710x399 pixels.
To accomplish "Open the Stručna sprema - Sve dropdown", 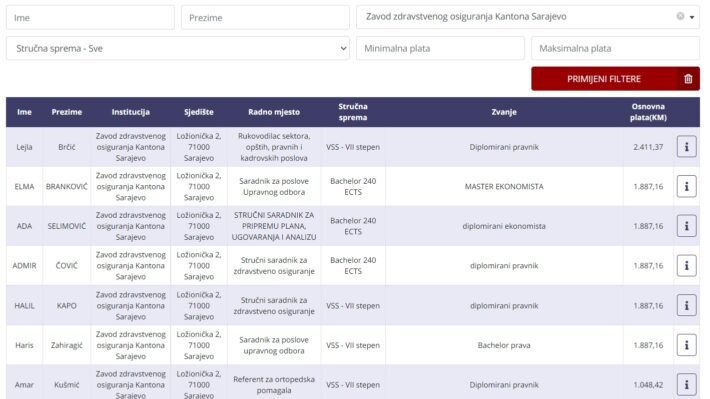I will point(178,48).
